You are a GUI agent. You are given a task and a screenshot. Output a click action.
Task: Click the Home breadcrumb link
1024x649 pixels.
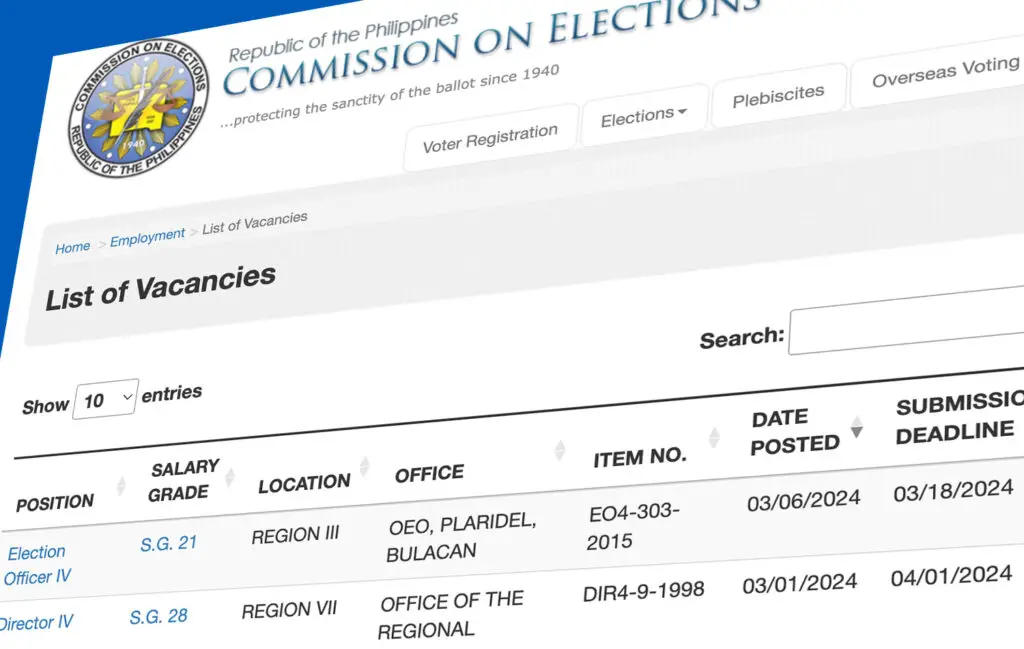coord(72,247)
